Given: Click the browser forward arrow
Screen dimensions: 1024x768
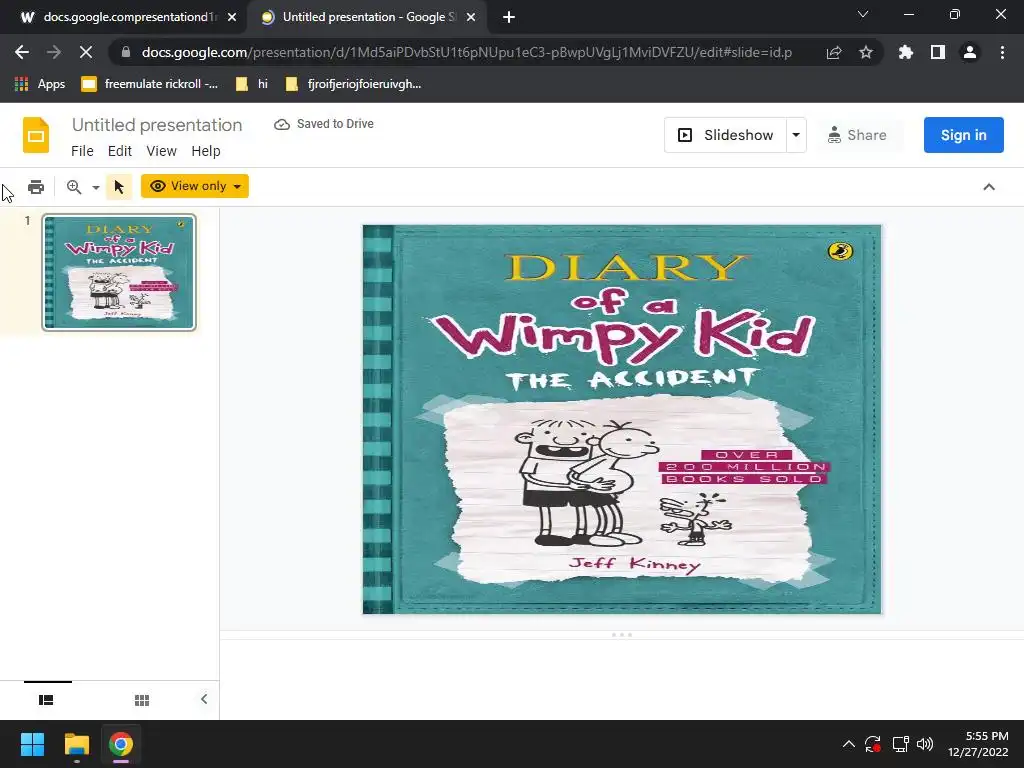Looking at the screenshot, I should [54, 52].
